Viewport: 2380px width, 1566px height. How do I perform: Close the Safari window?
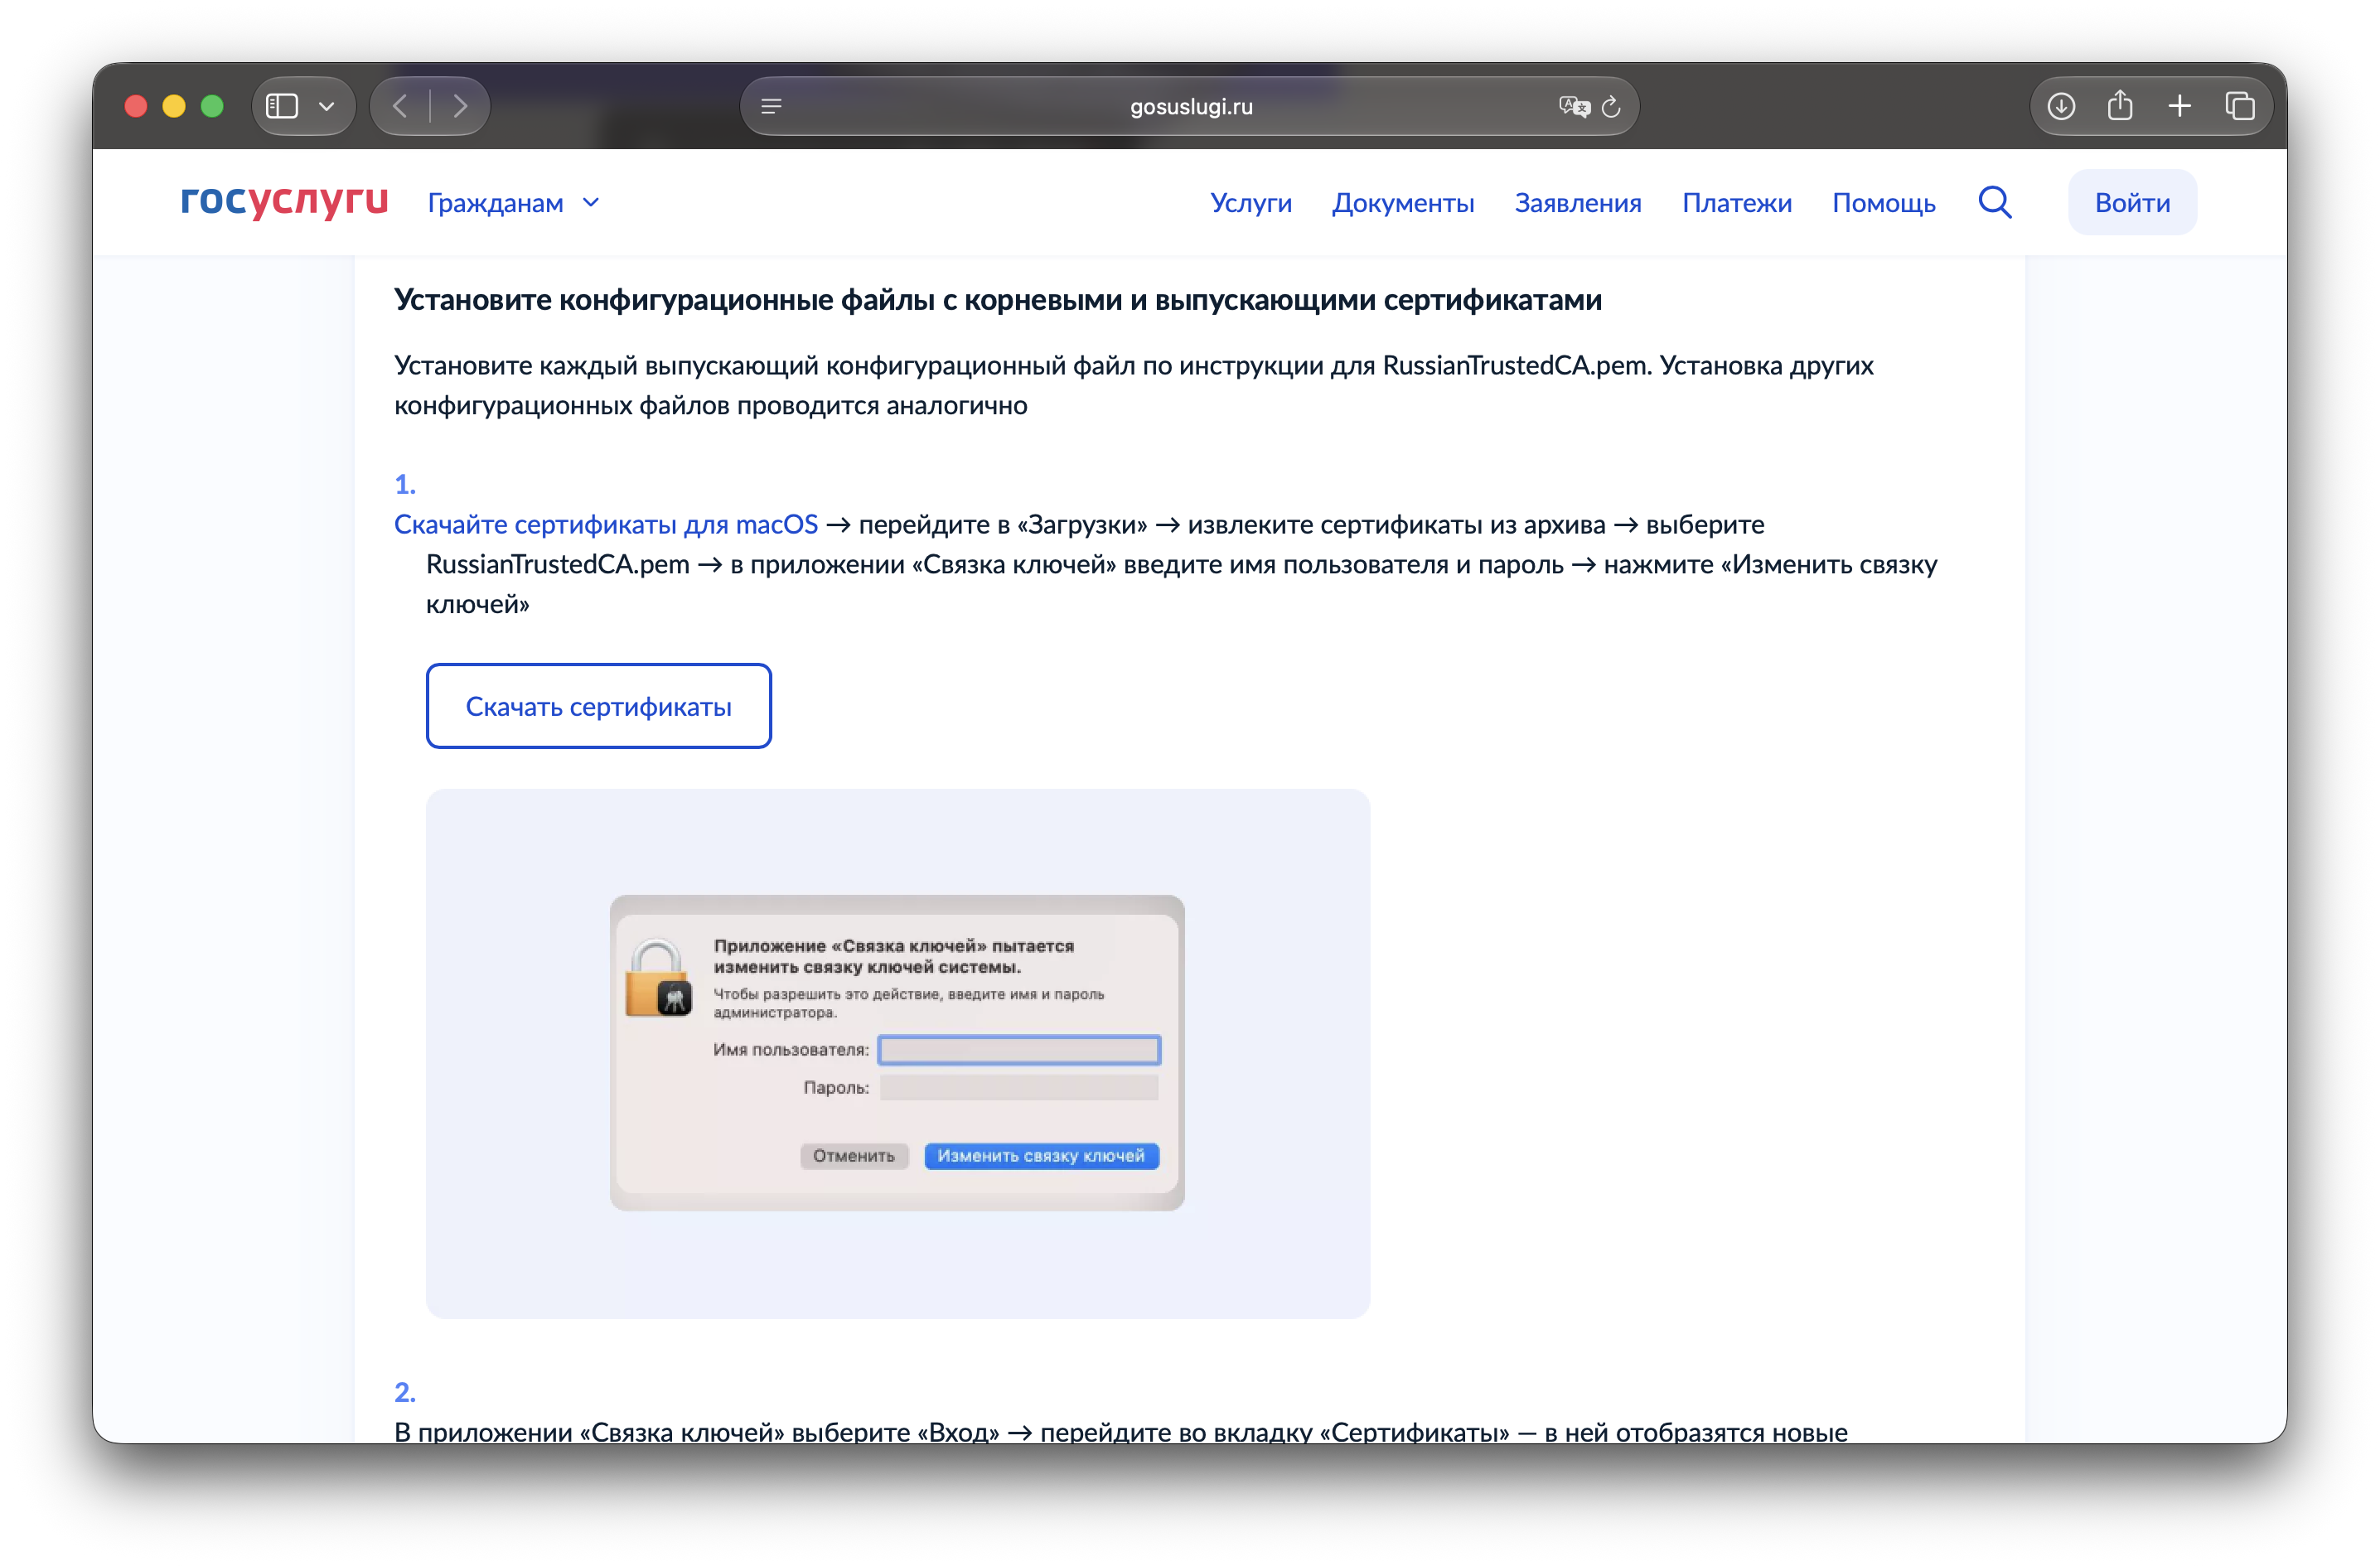point(136,106)
